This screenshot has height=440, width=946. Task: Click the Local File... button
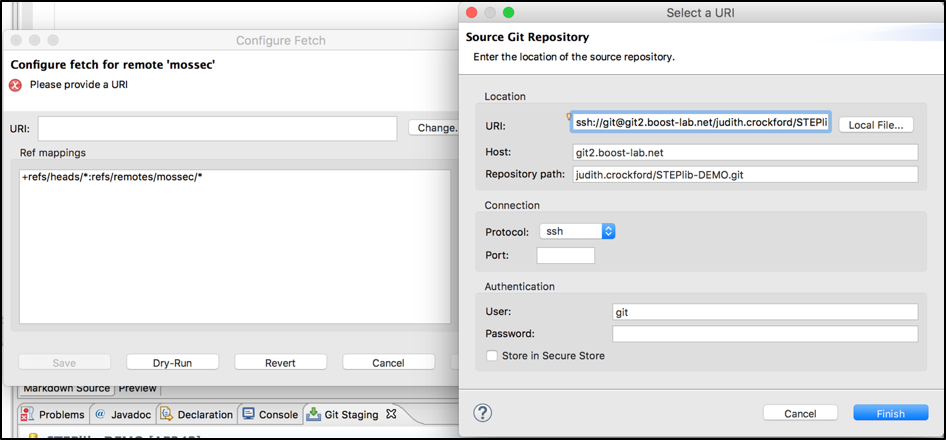875,125
